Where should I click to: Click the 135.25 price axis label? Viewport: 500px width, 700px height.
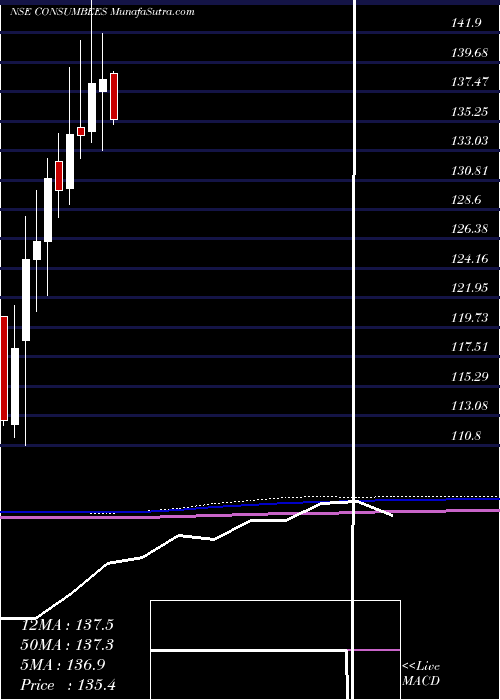(x=469, y=111)
